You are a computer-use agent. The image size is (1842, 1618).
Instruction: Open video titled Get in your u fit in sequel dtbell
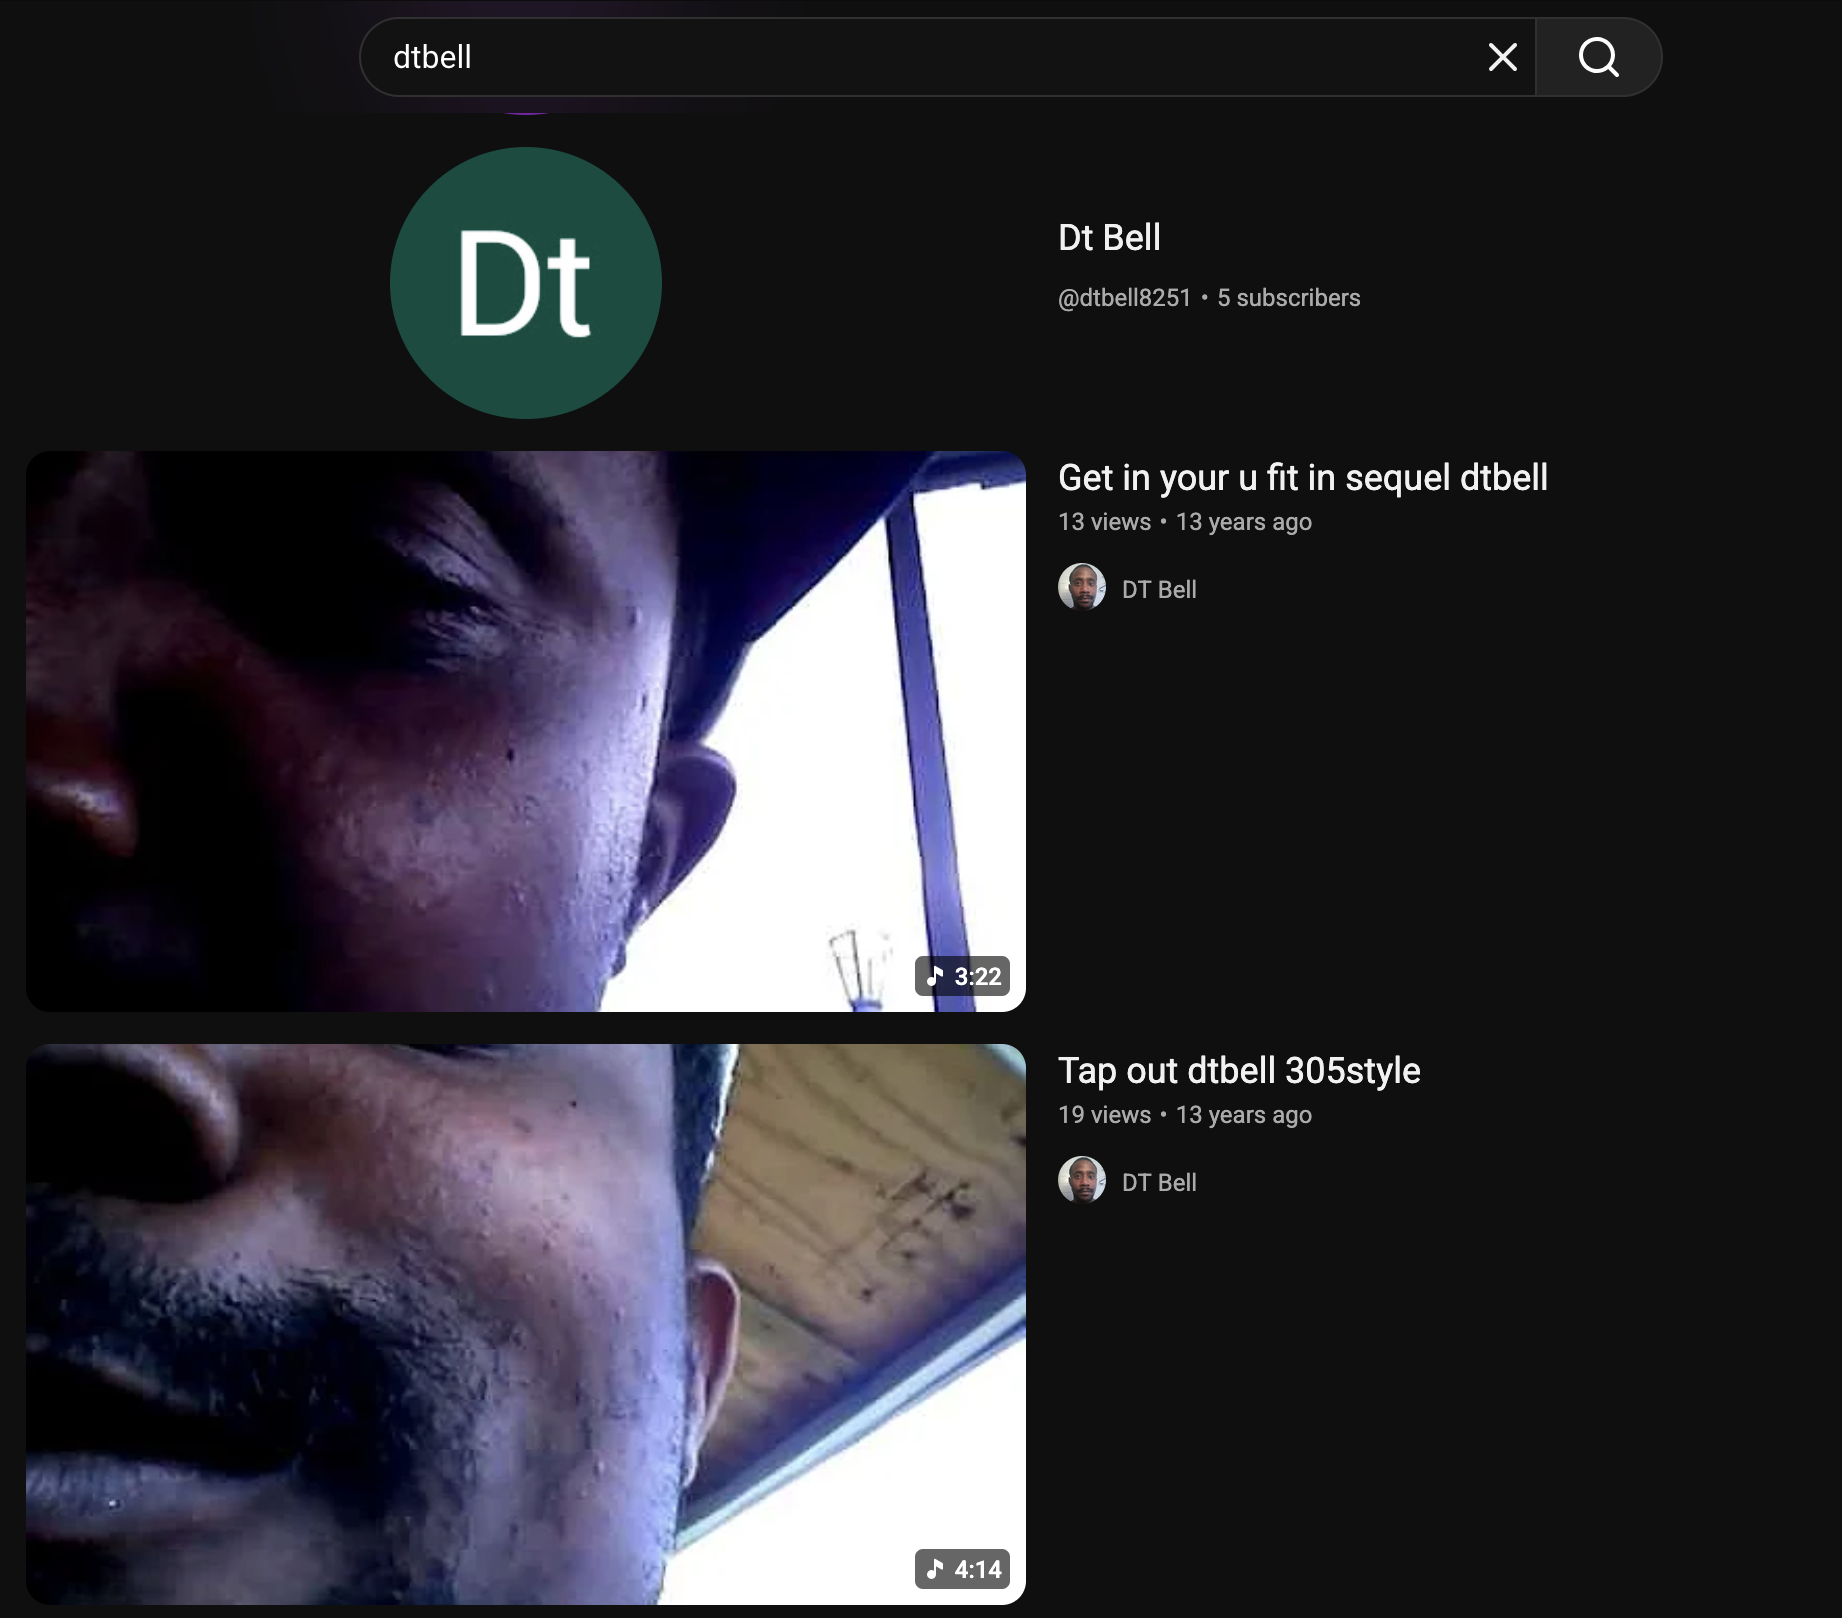tap(1303, 478)
